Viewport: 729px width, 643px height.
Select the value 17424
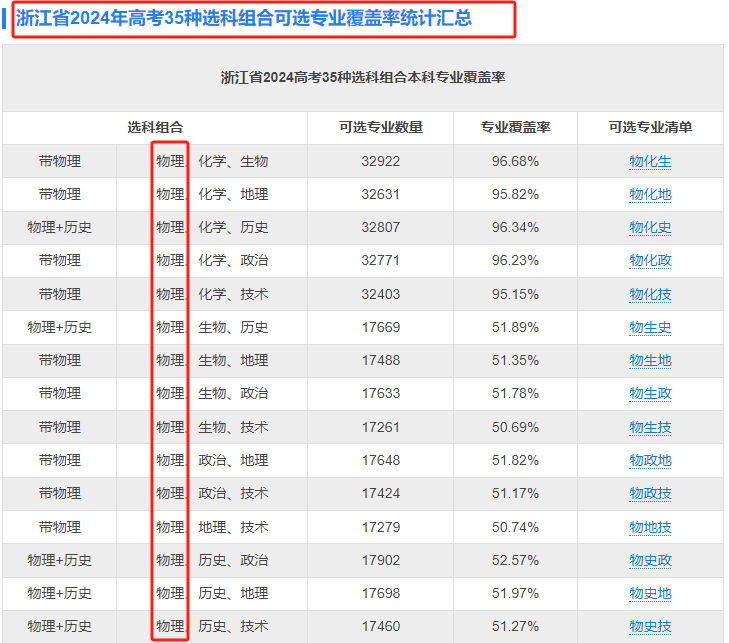(380, 493)
